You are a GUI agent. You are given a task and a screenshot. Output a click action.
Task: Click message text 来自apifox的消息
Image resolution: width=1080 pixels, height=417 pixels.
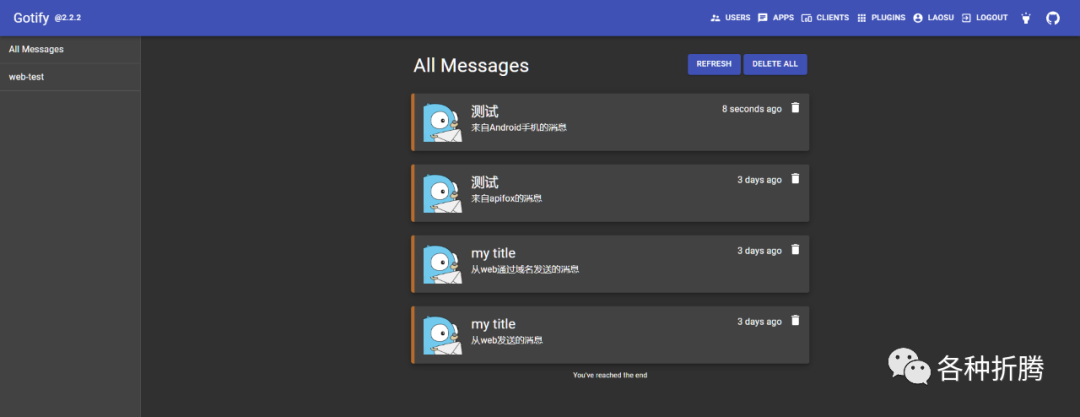[506, 199]
